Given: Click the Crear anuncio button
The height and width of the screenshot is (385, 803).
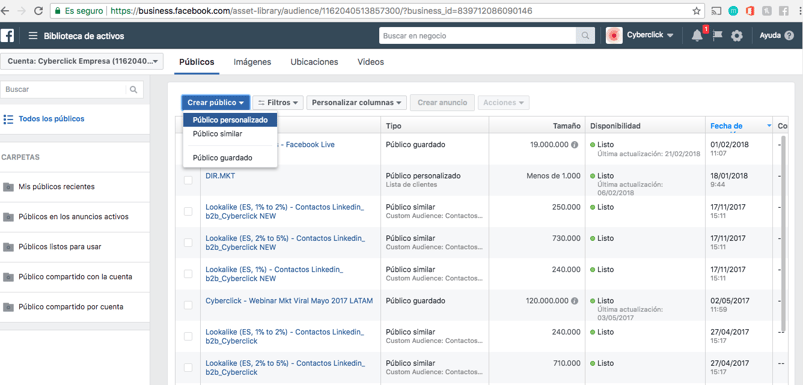Looking at the screenshot, I should click(x=442, y=102).
